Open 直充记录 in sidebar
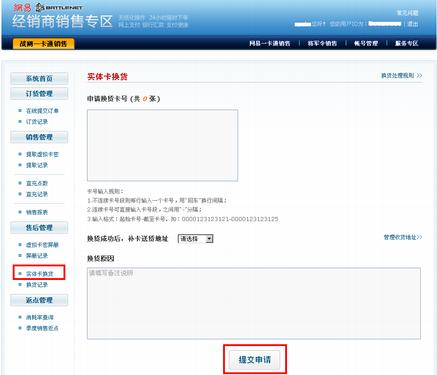This screenshot has width=437, height=375. pyautogui.click(x=37, y=194)
